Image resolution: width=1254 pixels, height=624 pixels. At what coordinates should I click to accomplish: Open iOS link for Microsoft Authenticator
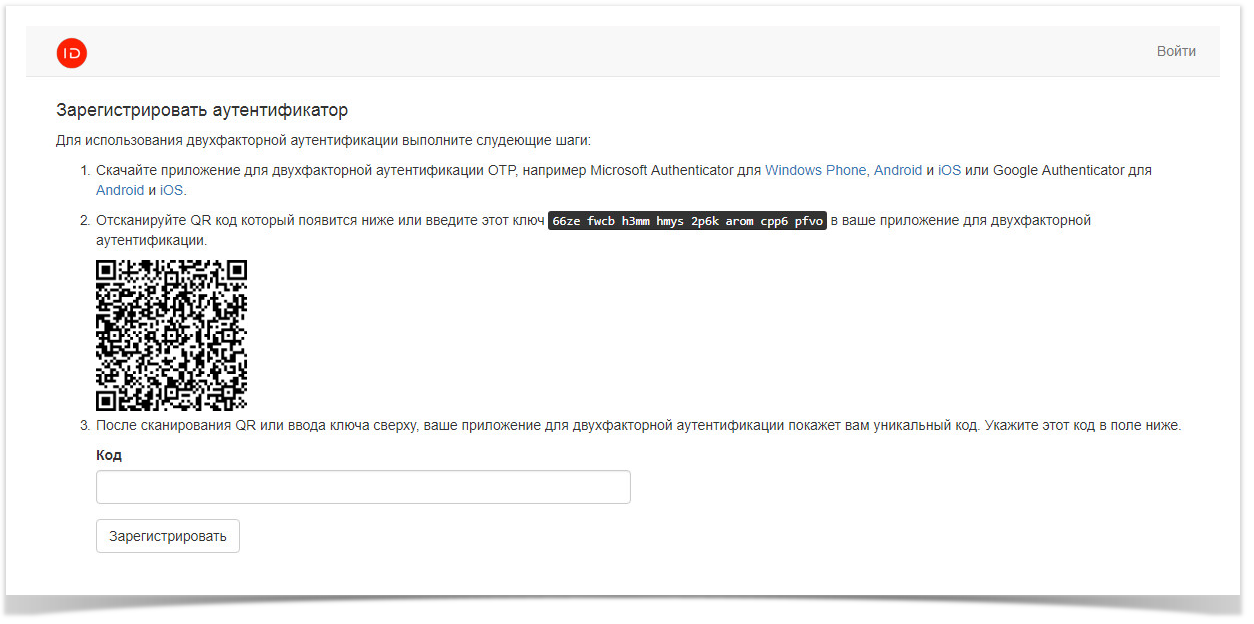(949, 170)
